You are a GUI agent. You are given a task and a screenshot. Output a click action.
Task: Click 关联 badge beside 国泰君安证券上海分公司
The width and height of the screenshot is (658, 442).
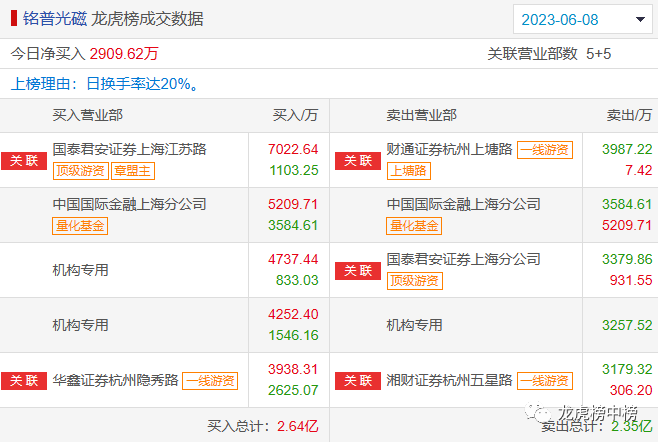pos(358,270)
